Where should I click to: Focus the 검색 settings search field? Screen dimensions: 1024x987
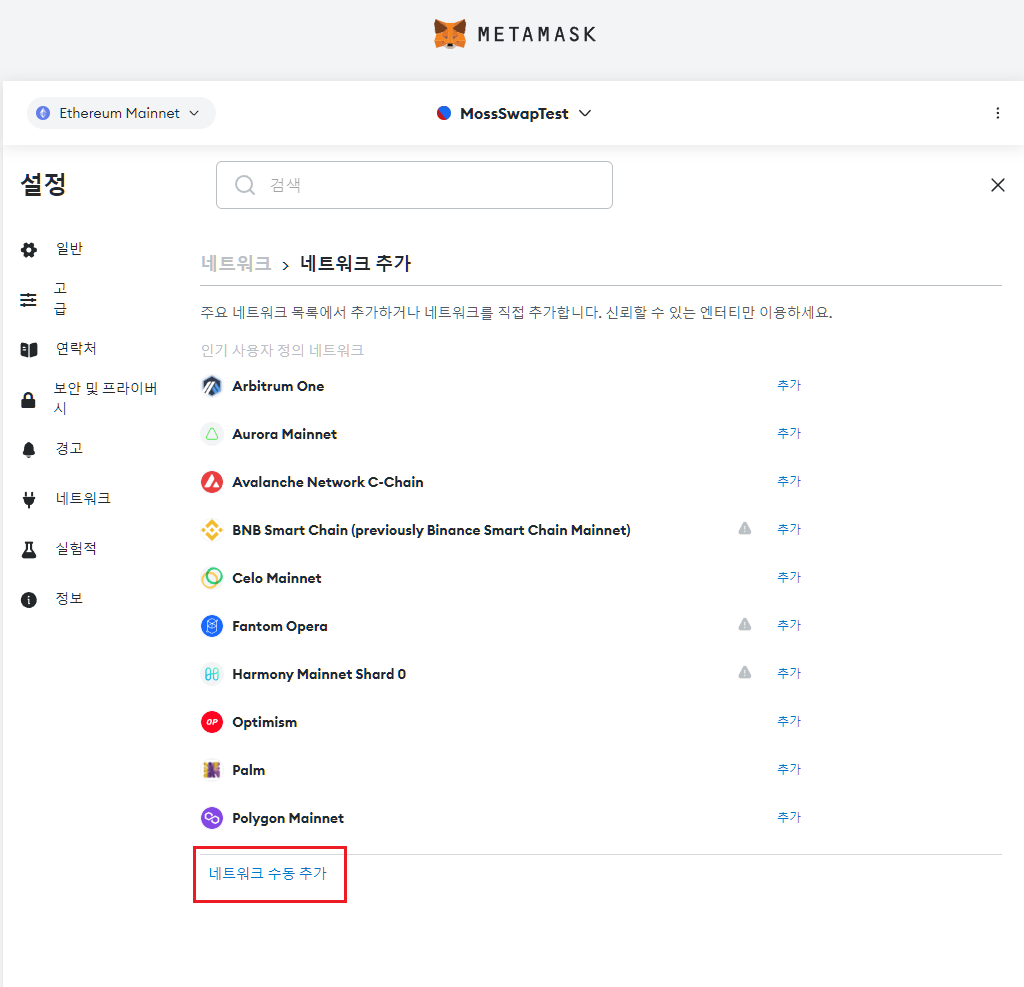click(414, 185)
